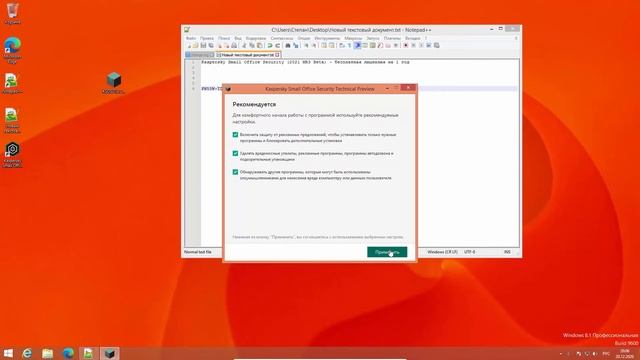640x360 pixels.
Task: Click the clock in the system tray
Action: [x=624, y=353]
